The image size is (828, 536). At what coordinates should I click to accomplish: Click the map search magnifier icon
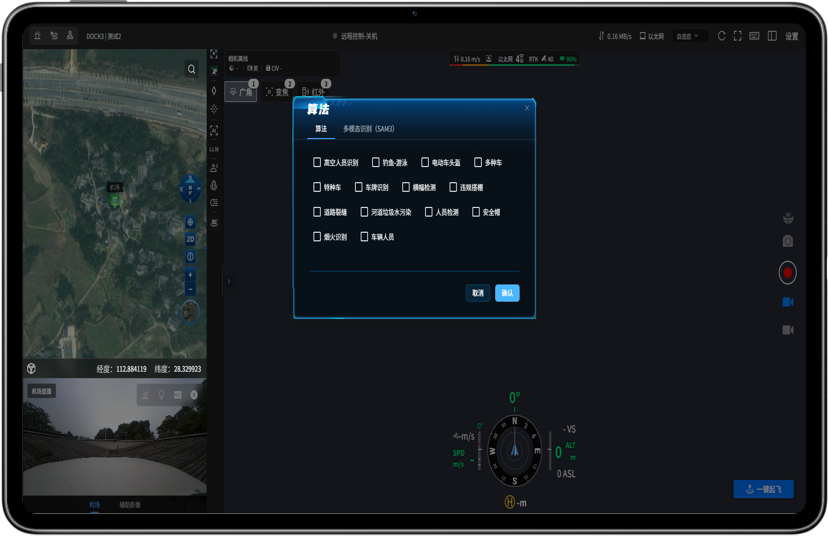192,69
